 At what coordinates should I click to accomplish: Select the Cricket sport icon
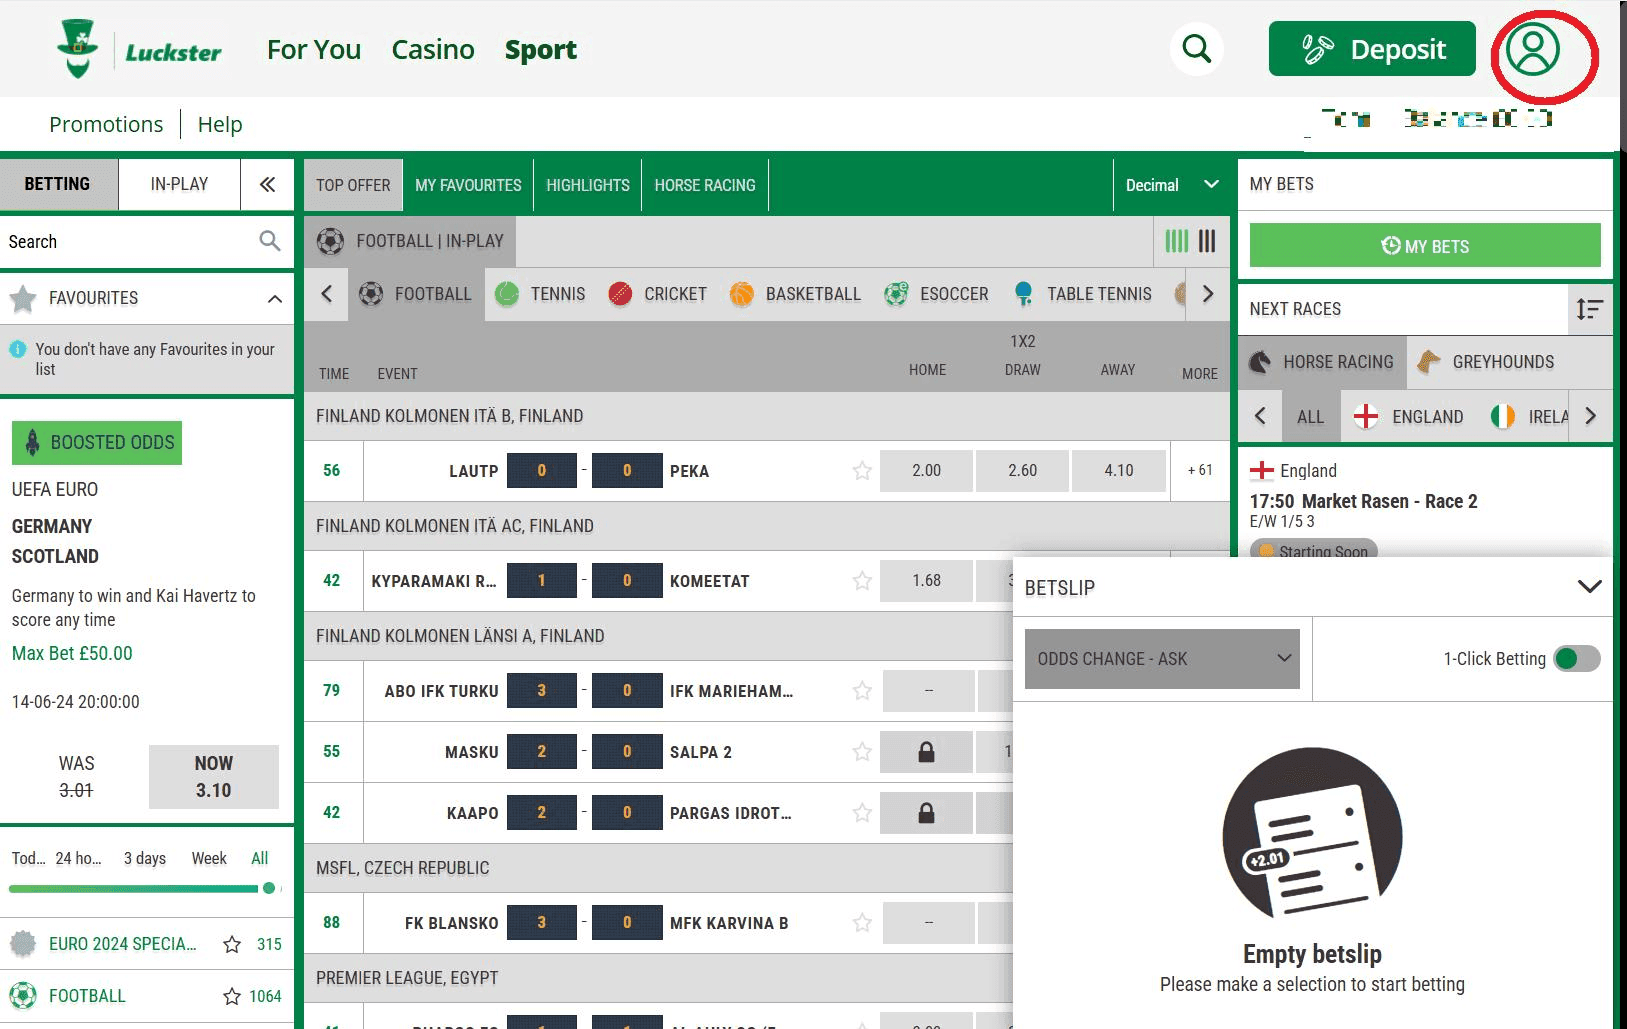coord(620,294)
